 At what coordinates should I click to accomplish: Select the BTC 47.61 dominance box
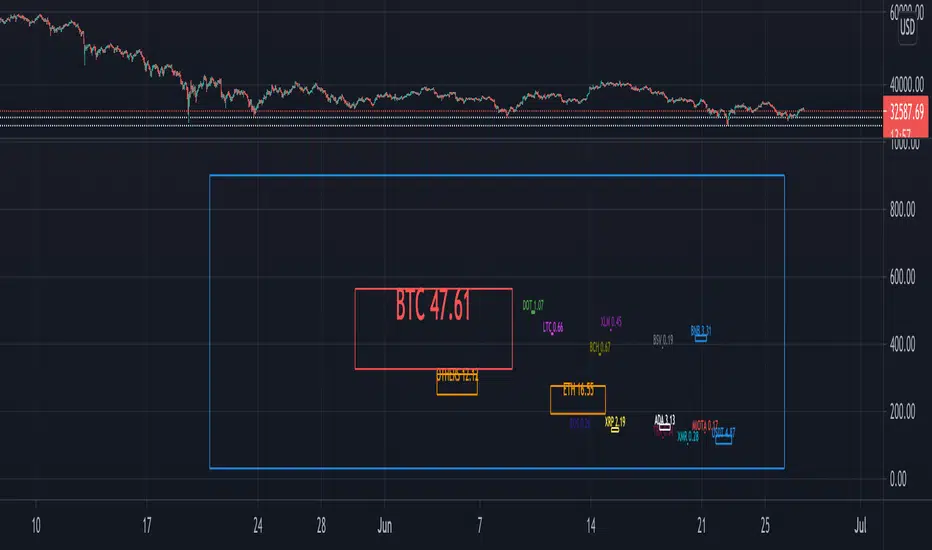[x=433, y=329]
